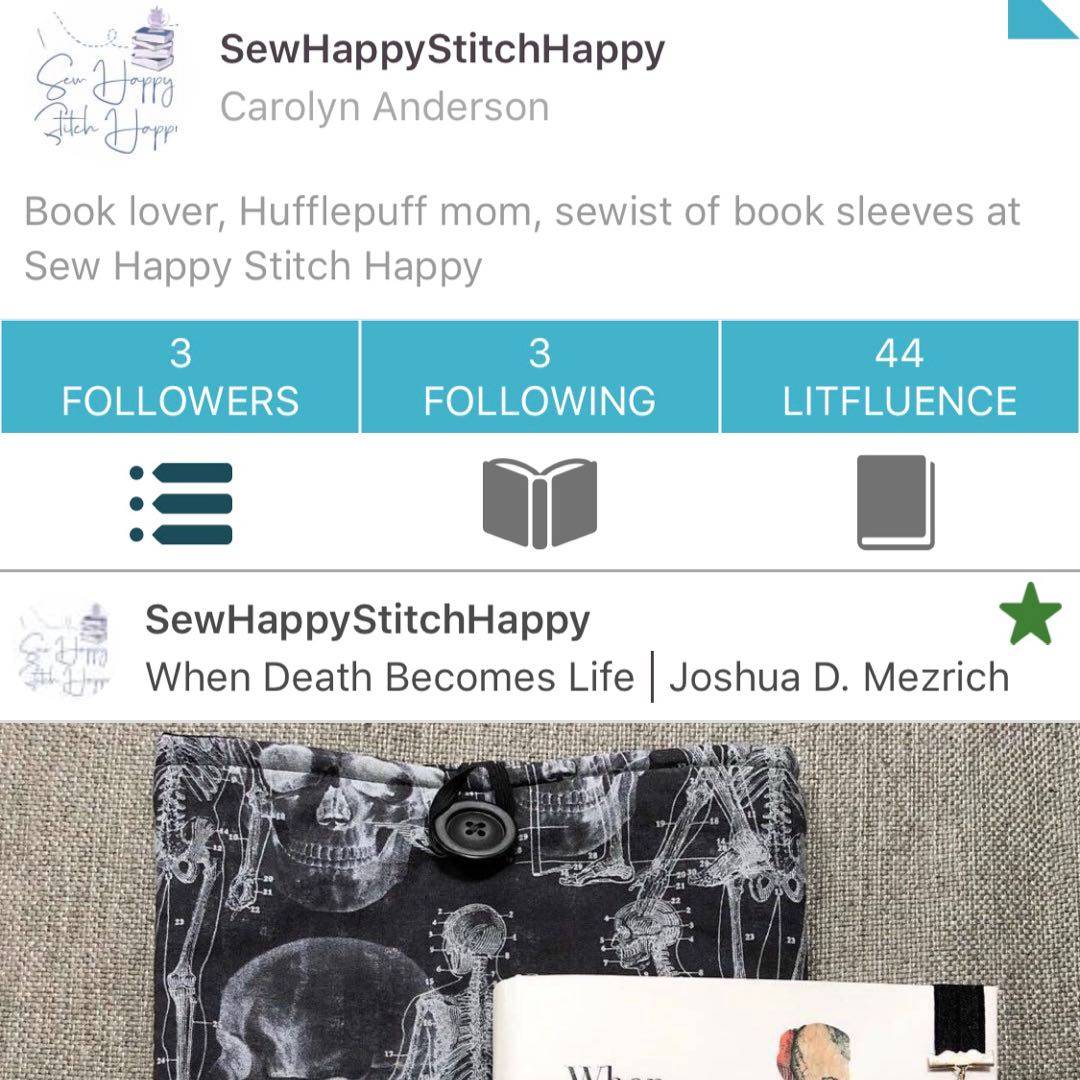Screen dimensions: 1080x1080
Task: Tap the white book cover in the photo
Action: click(744, 1028)
